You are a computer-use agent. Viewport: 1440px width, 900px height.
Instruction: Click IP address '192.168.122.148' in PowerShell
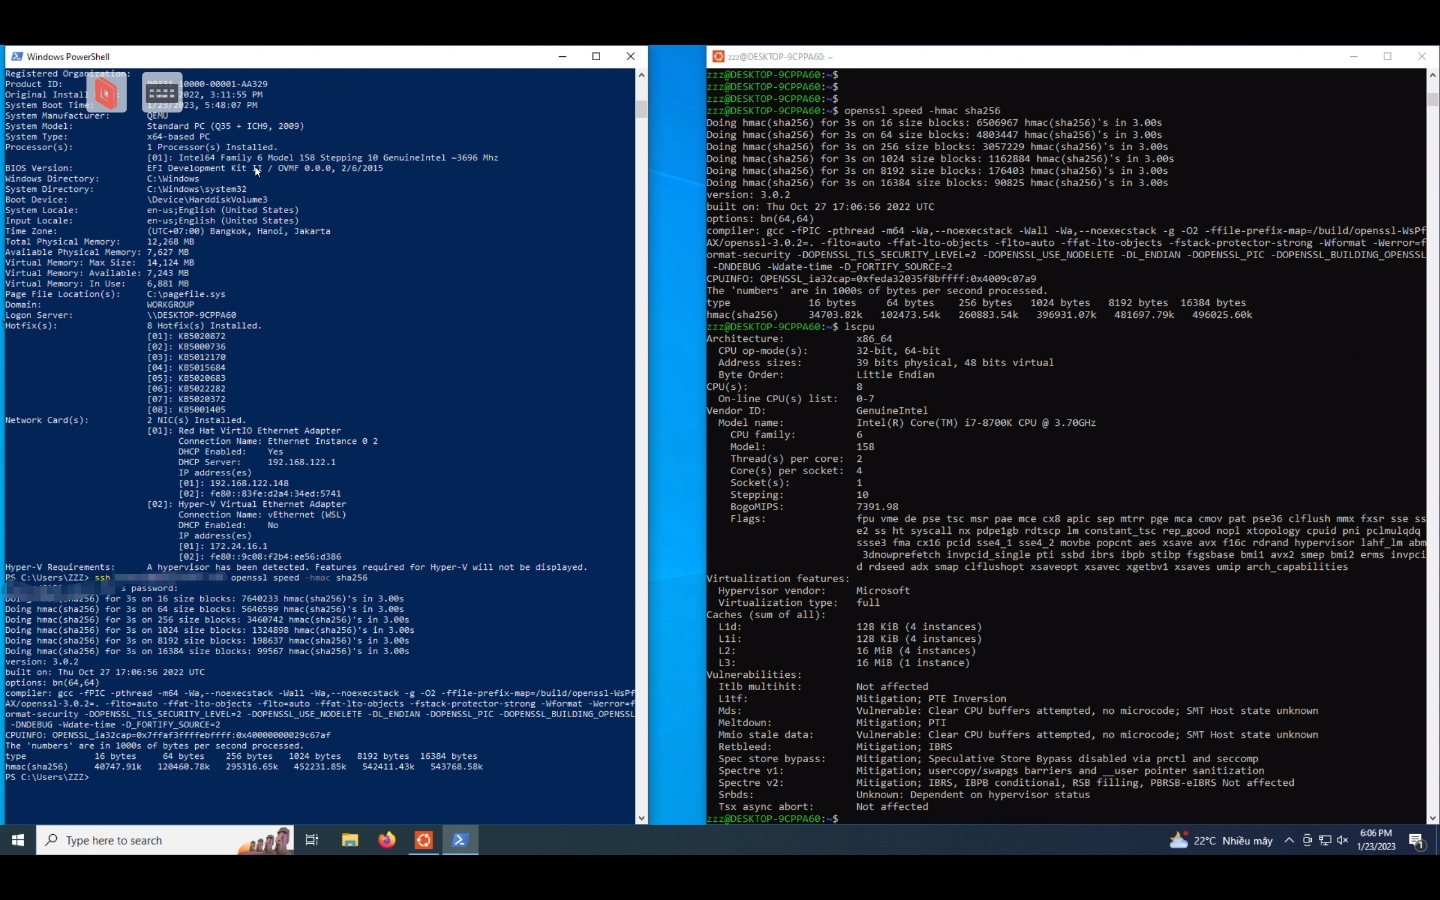click(249, 484)
